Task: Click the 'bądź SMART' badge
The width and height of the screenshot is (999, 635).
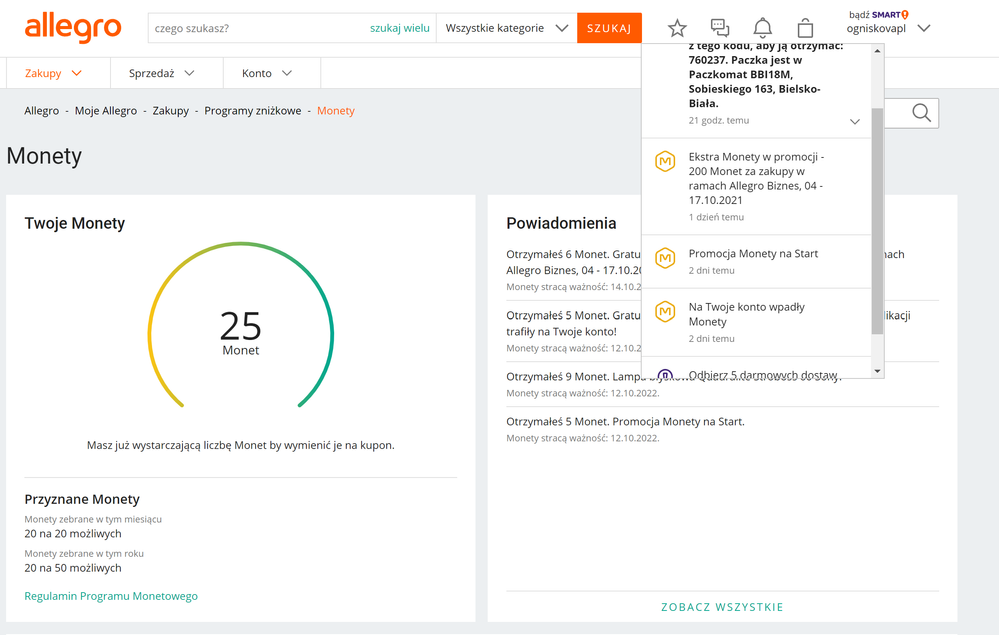Action: point(879,15)
